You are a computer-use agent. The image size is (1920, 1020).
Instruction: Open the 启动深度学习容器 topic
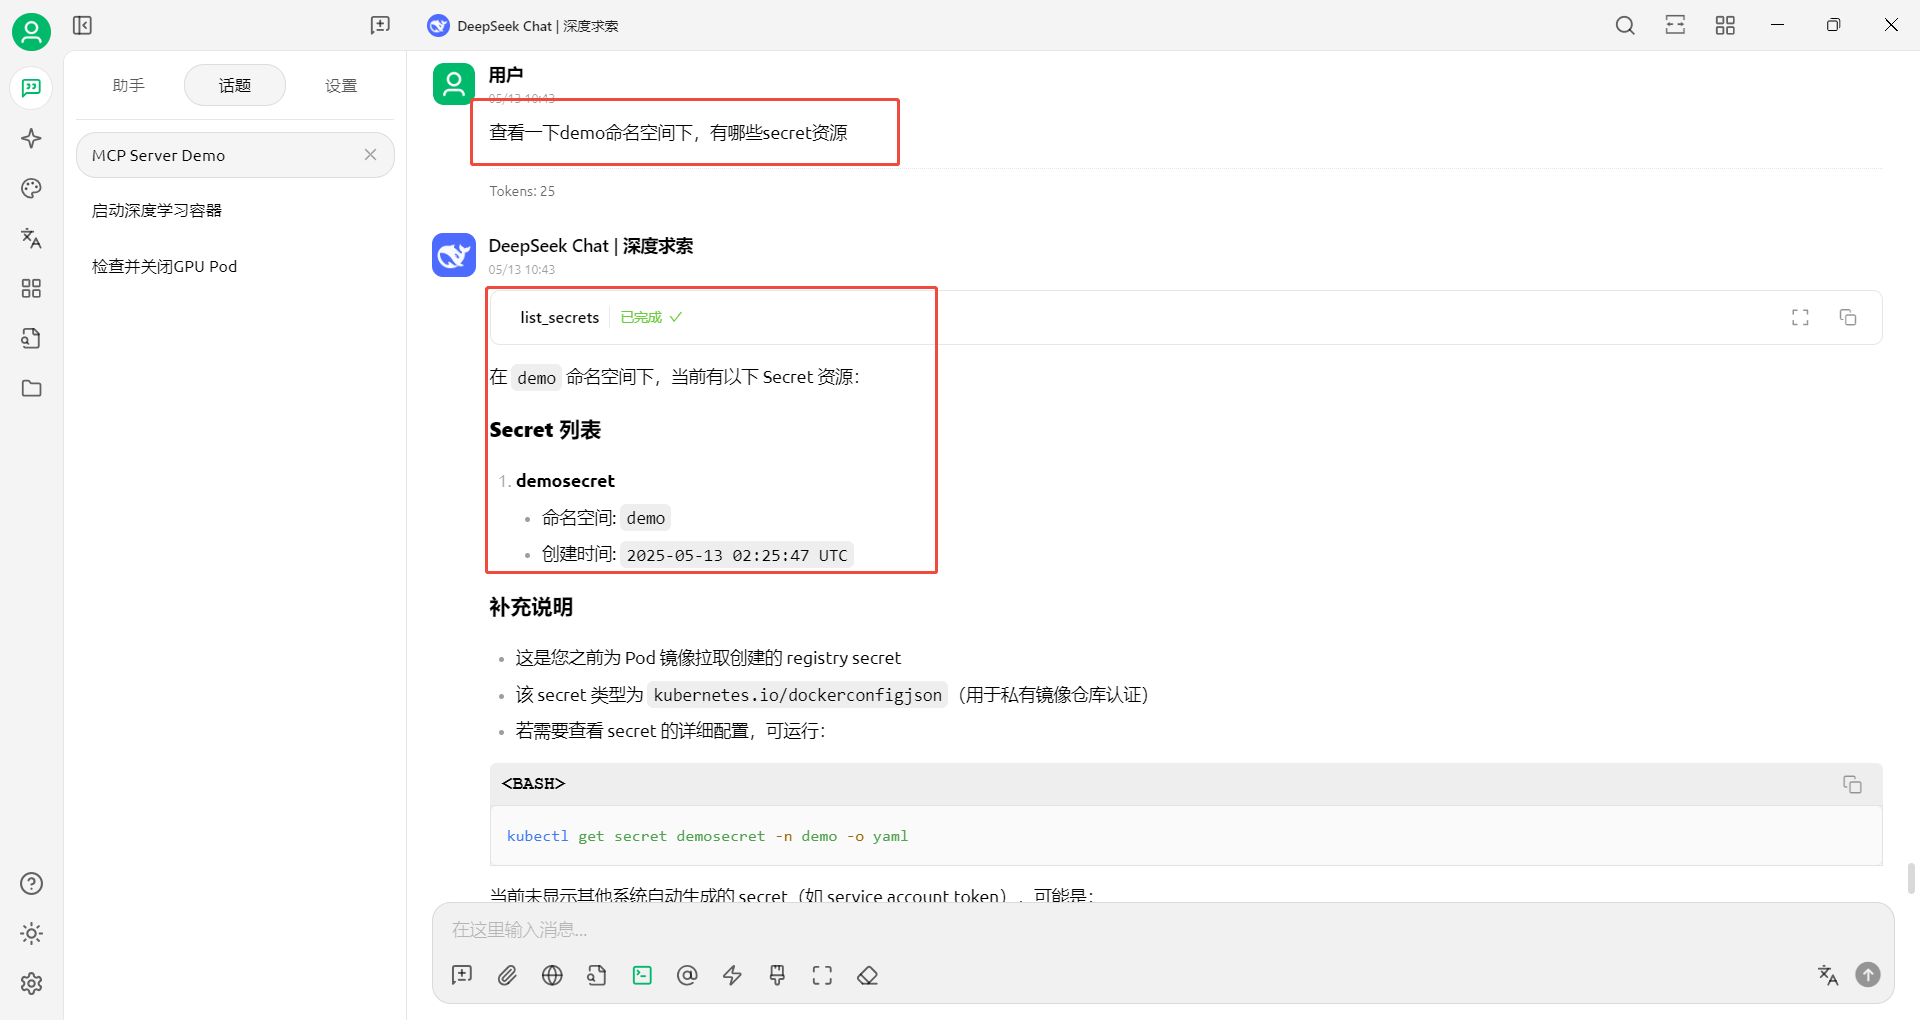coord(157,210)
